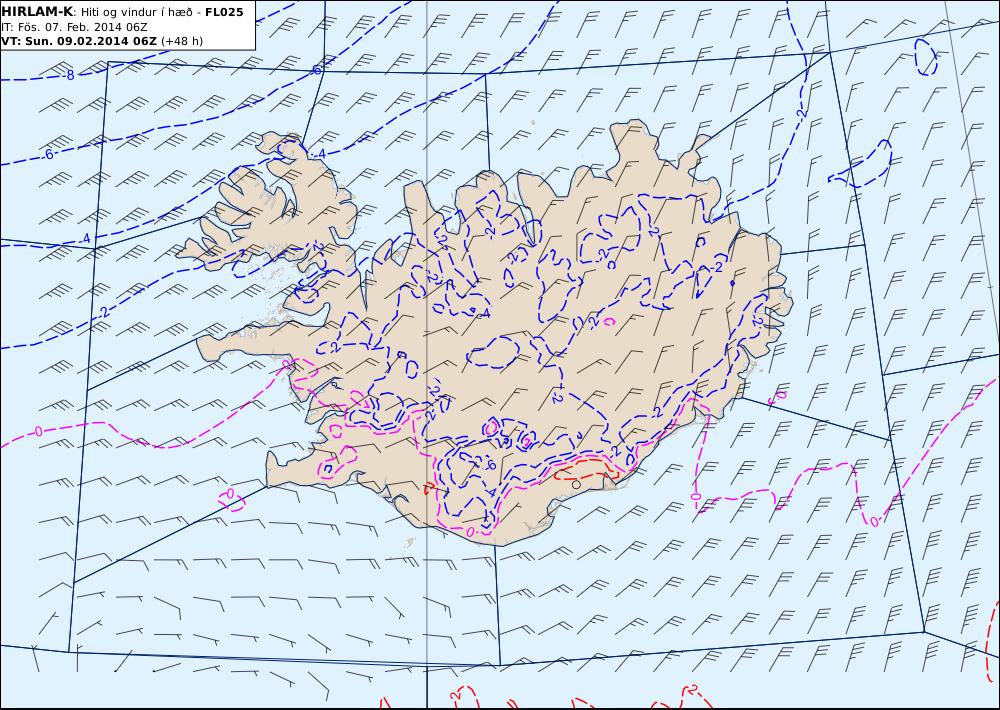This screenshot has width=1000, height=710.
Task: Click the (+48 h) forecast offset text
Action: point(182,41)
